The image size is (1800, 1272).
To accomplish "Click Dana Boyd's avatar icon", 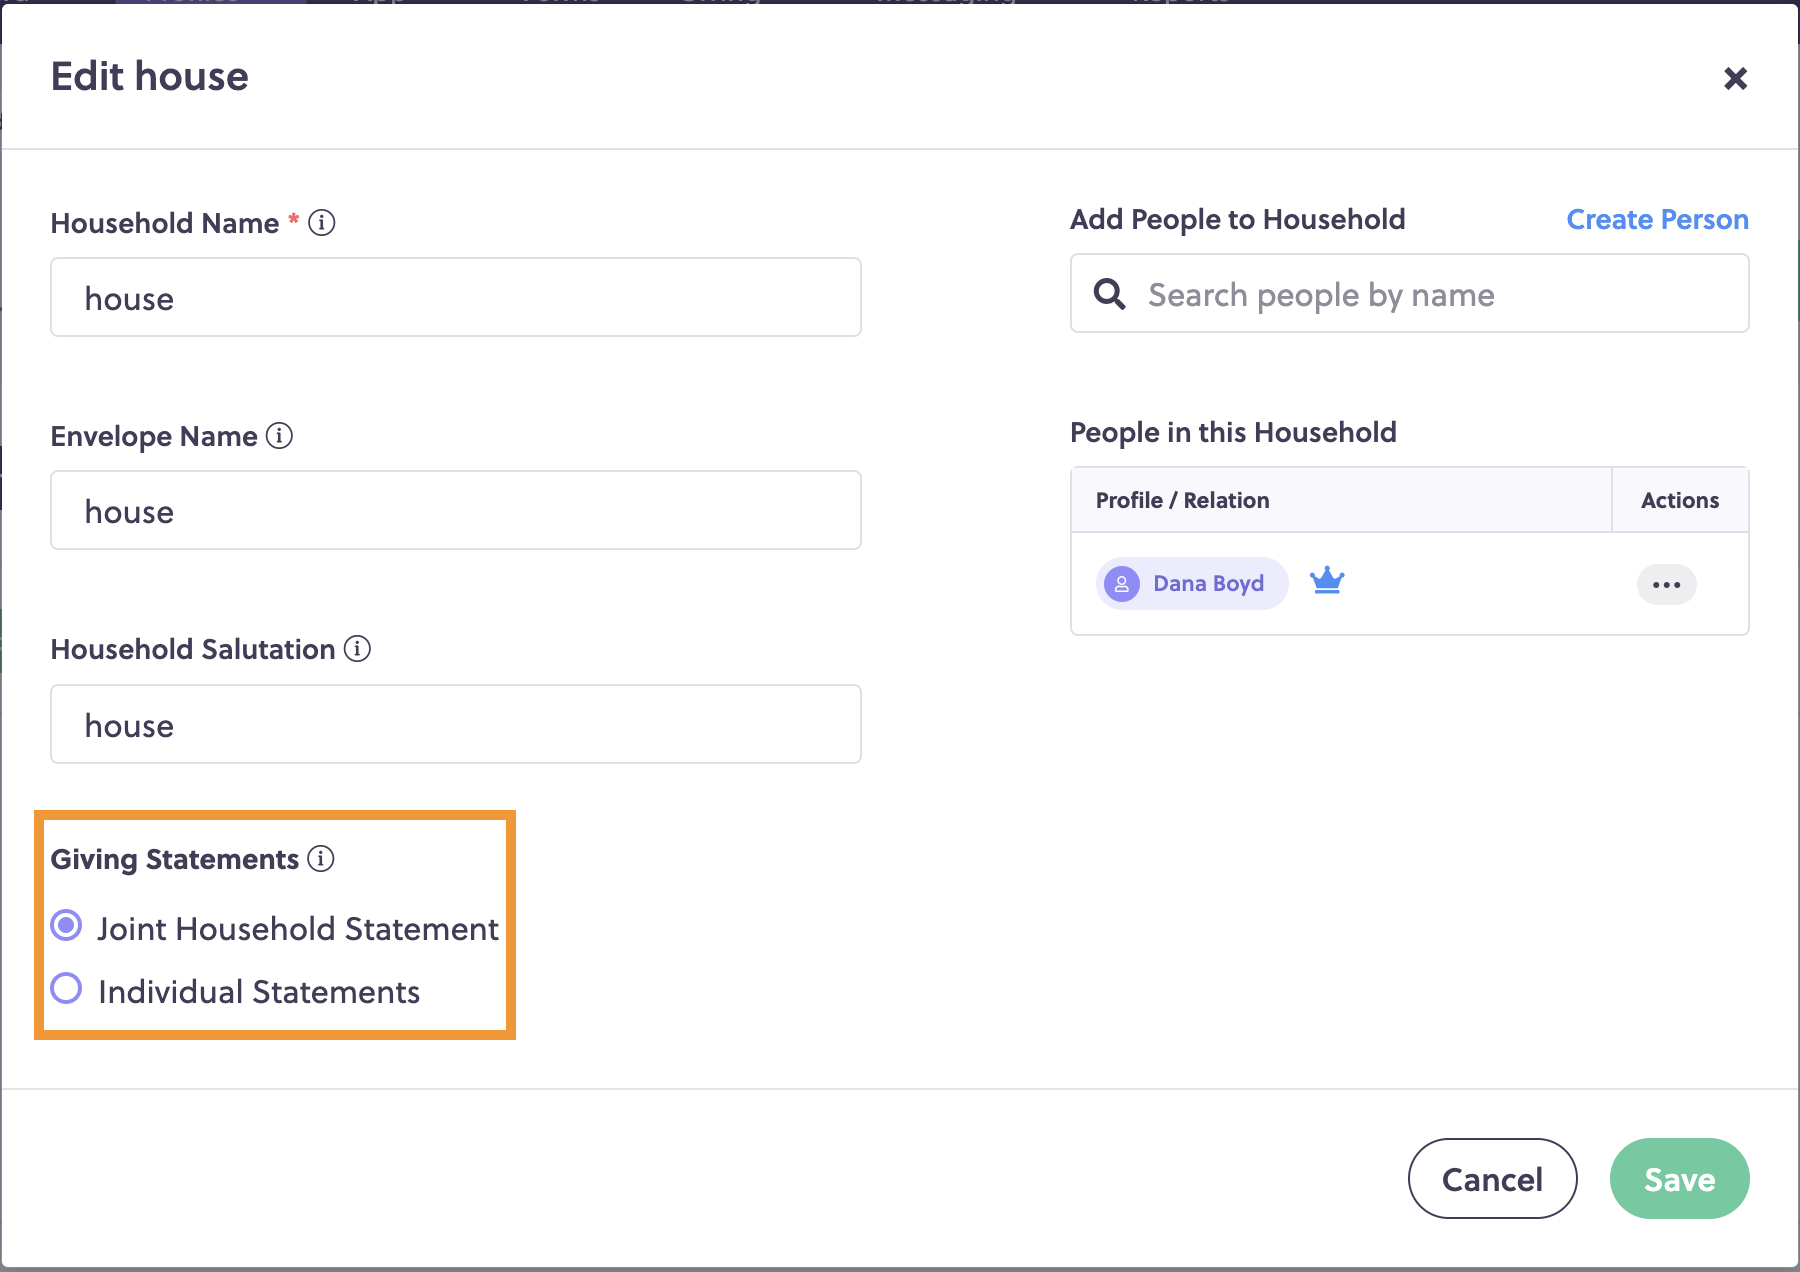I will click(x=1122, y=583).
